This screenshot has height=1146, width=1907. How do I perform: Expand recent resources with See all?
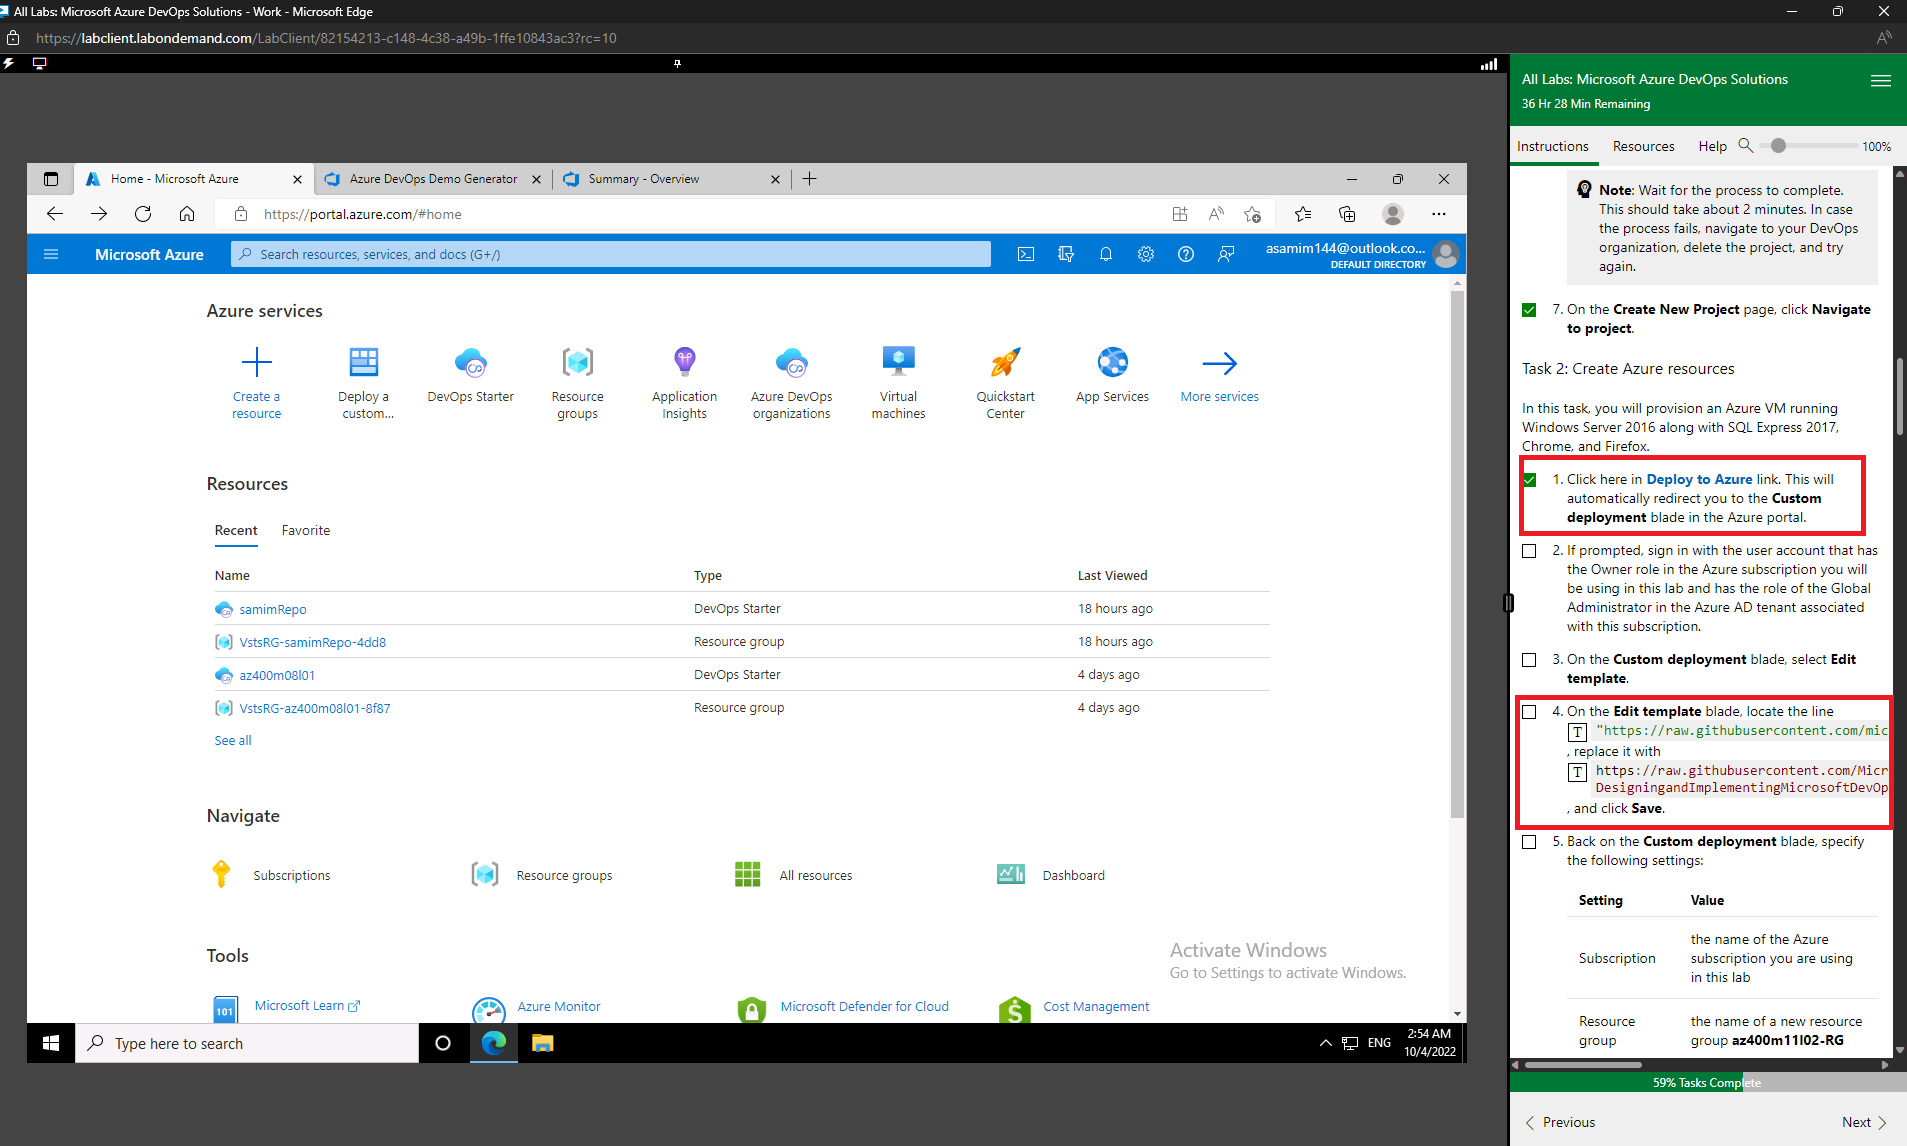coord(232,740)
